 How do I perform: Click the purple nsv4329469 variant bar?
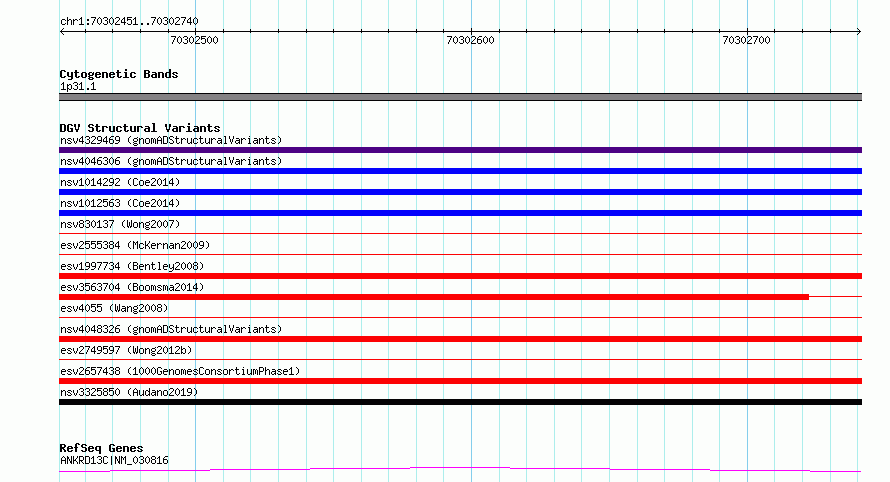coord(460,150)
